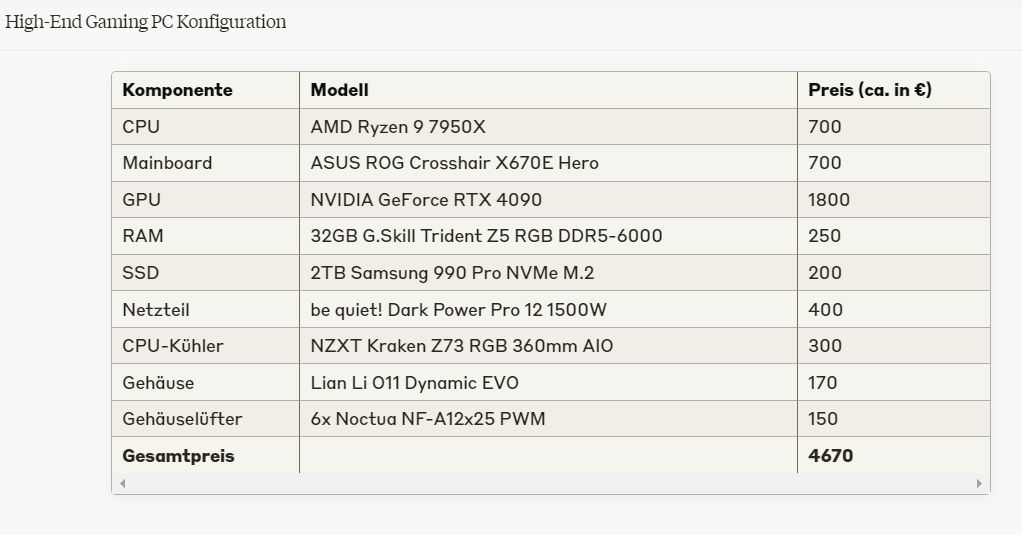Click the High-End Gaming PC Konfiguration title
The width and height of the screenshot is (1022, 535).
pos(145,22)
